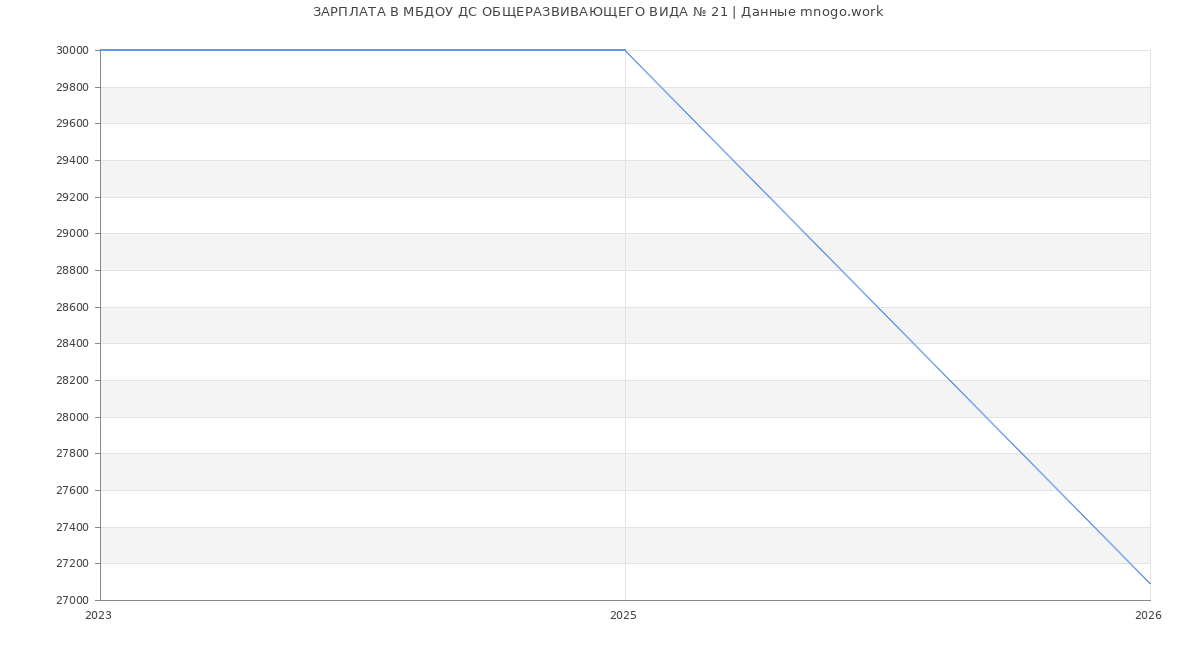The height and width of the screenshot is (650, 1200).
Task: Click the 2023 x-axis label
Action: point(99,616)
